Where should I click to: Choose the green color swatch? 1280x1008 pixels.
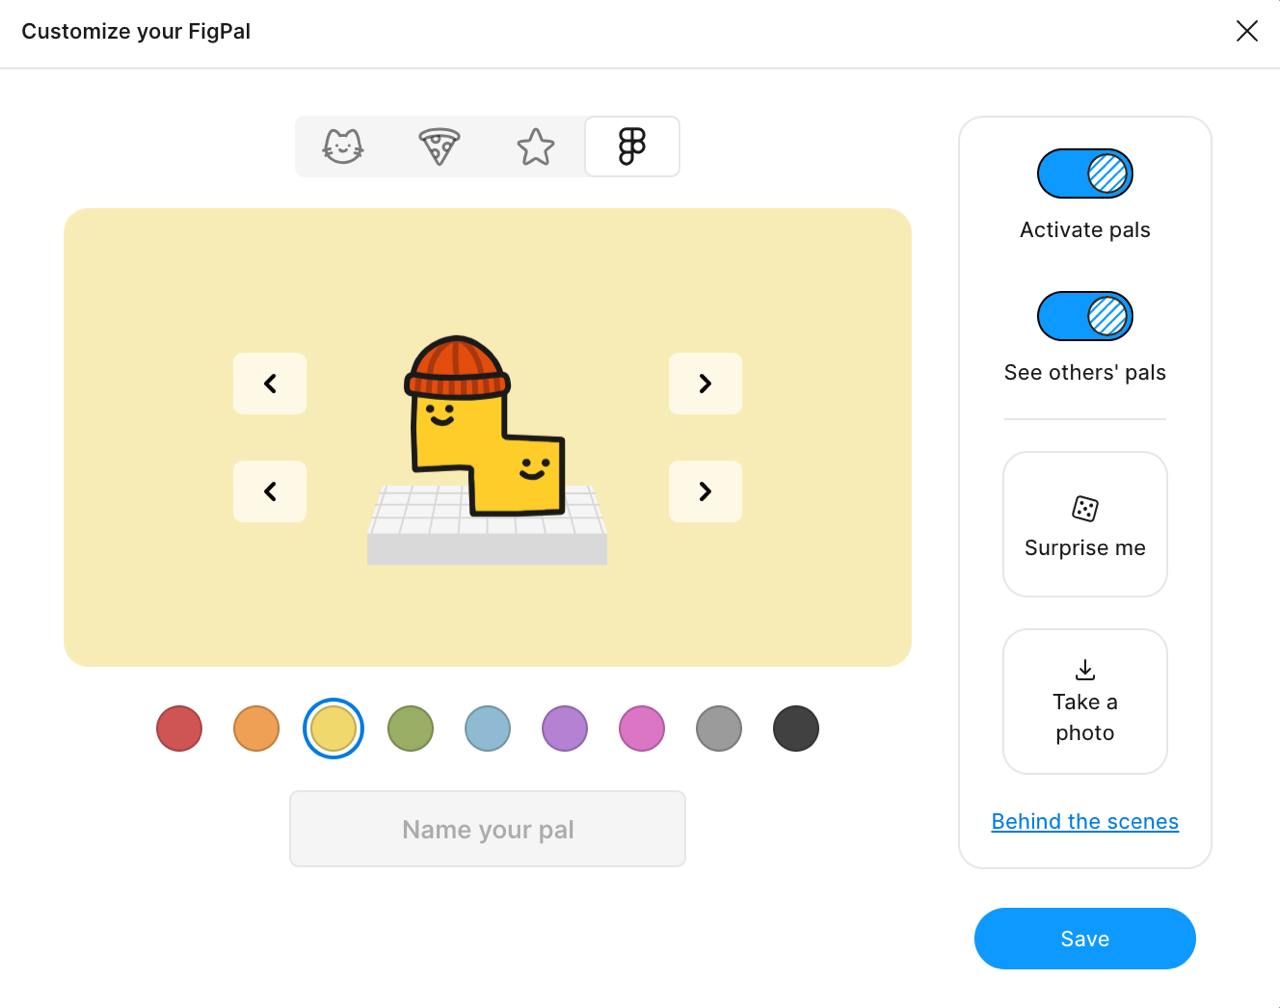pyautogui.click(x=410, y=728)
